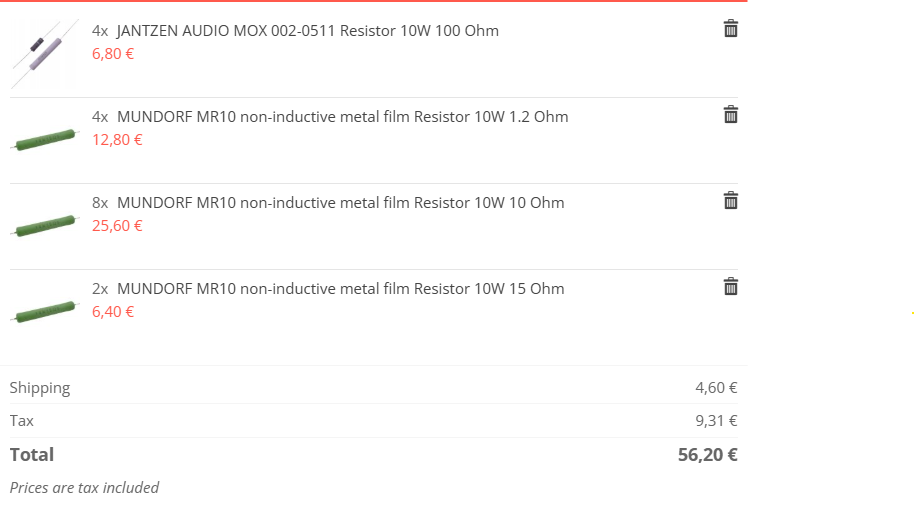Click the 1.2 Ohm green resistor thumbnail
915x520 pixels.
pos(44,139)
